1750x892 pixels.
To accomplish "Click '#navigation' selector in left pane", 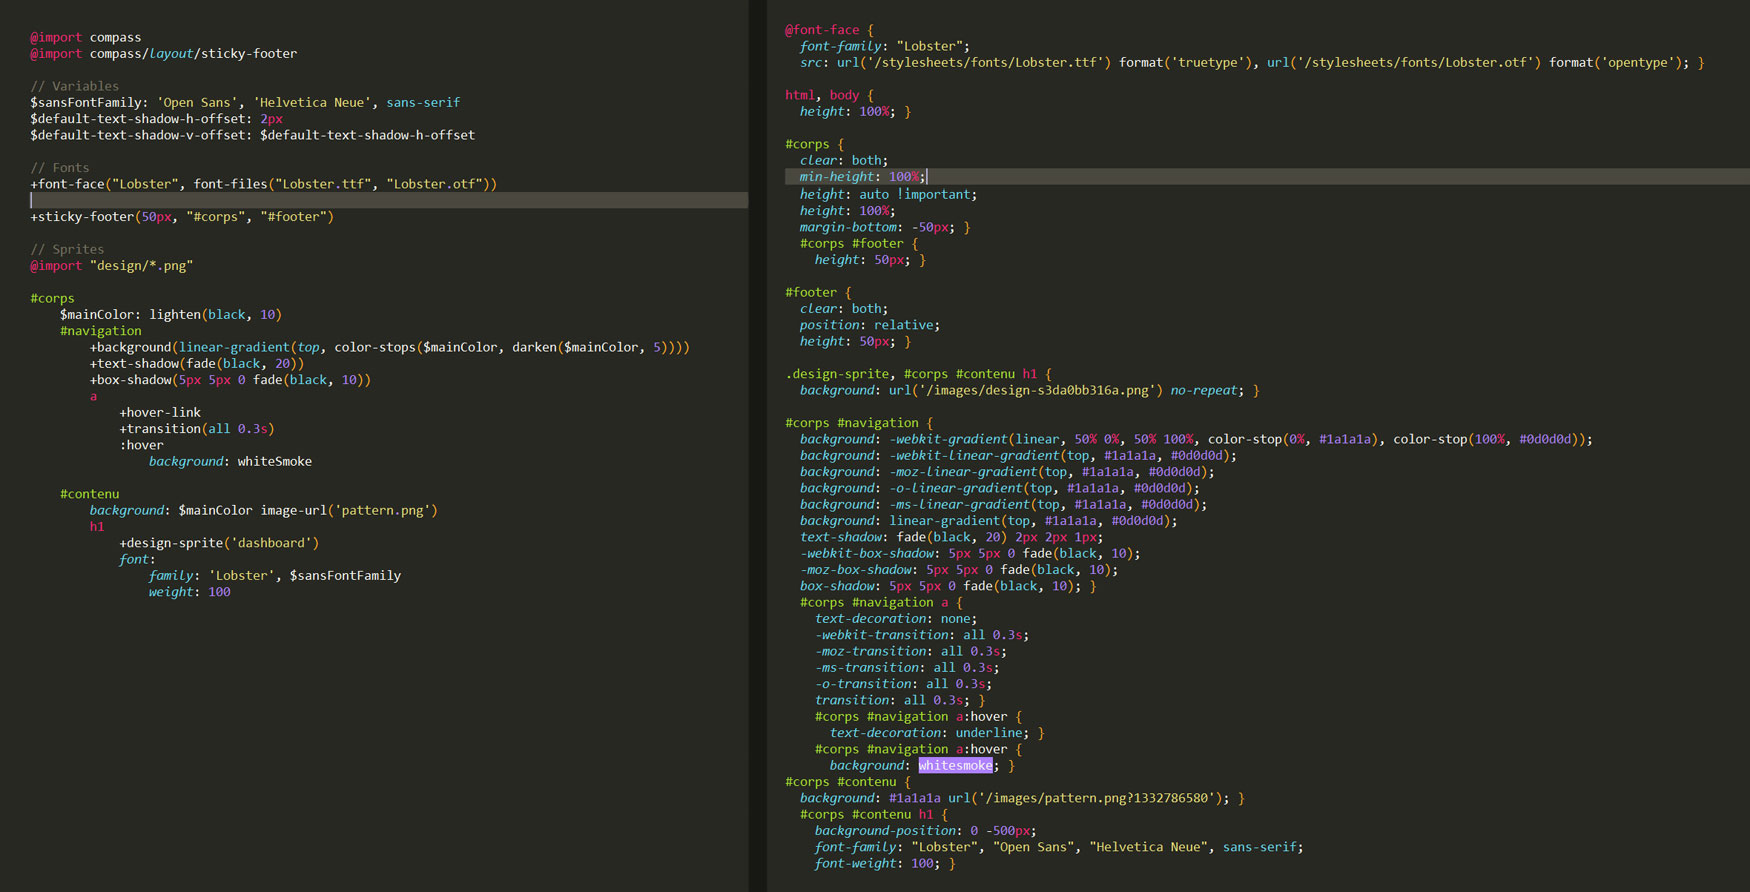I will click(100, 331).
